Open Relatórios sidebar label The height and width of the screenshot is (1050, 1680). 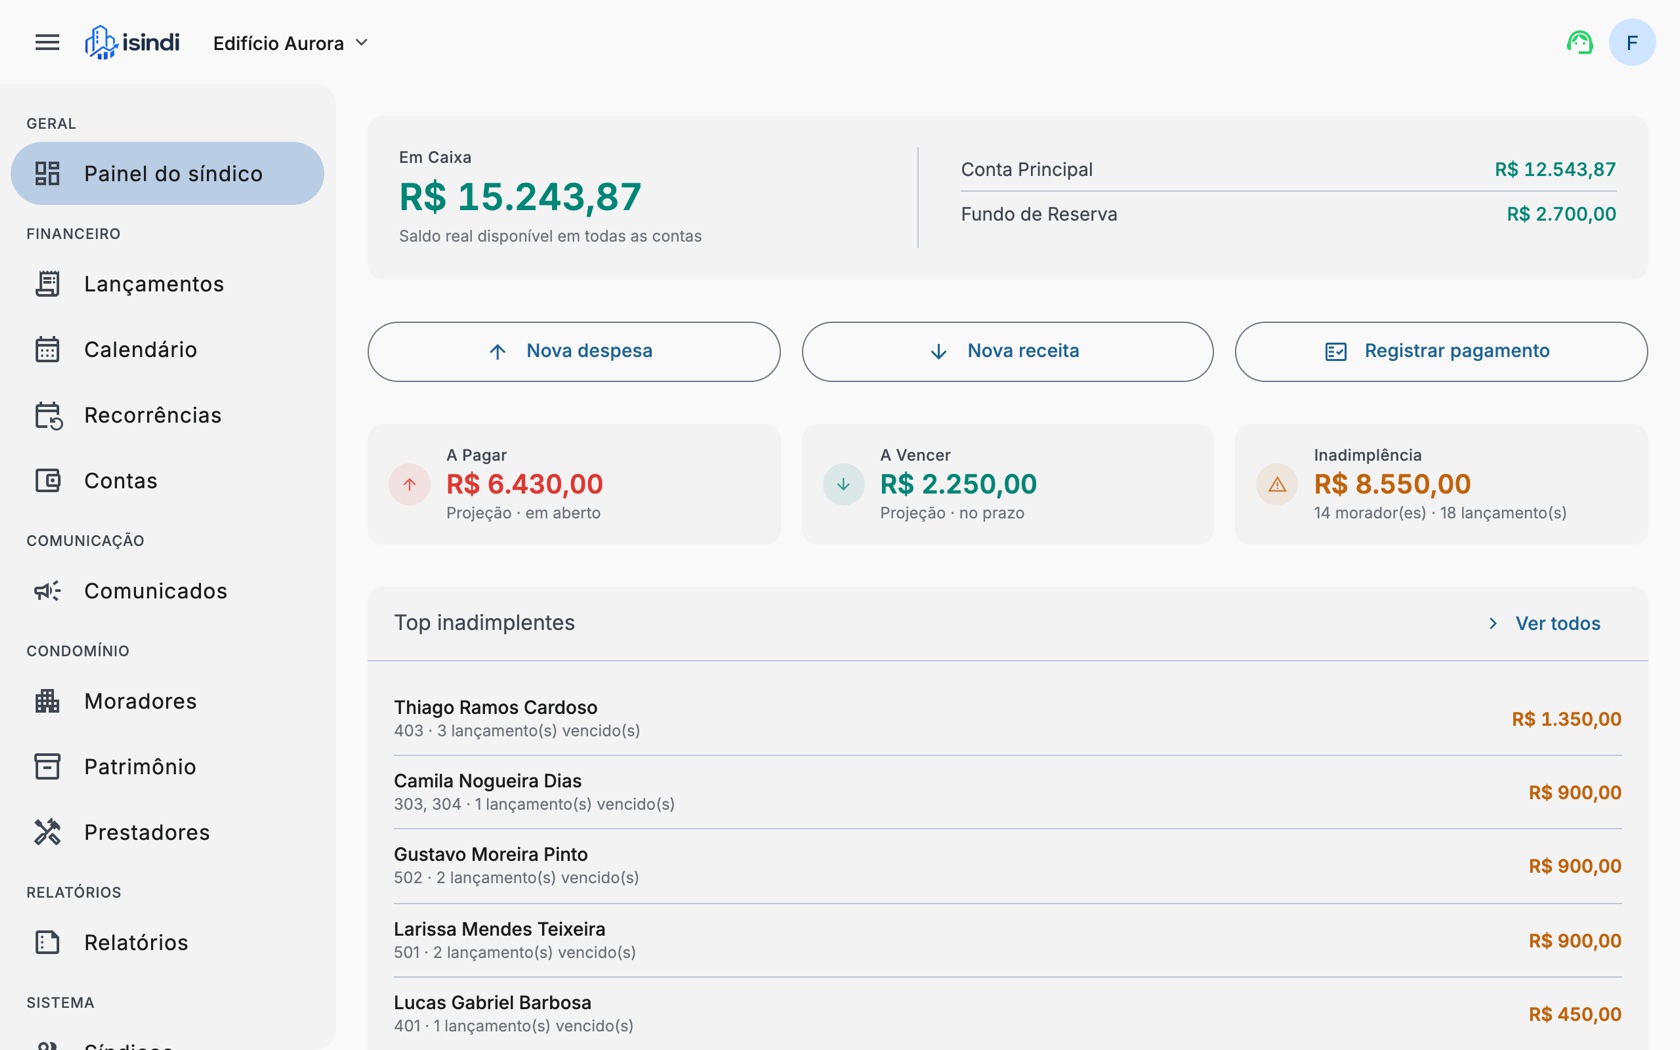tap(136, 942)
